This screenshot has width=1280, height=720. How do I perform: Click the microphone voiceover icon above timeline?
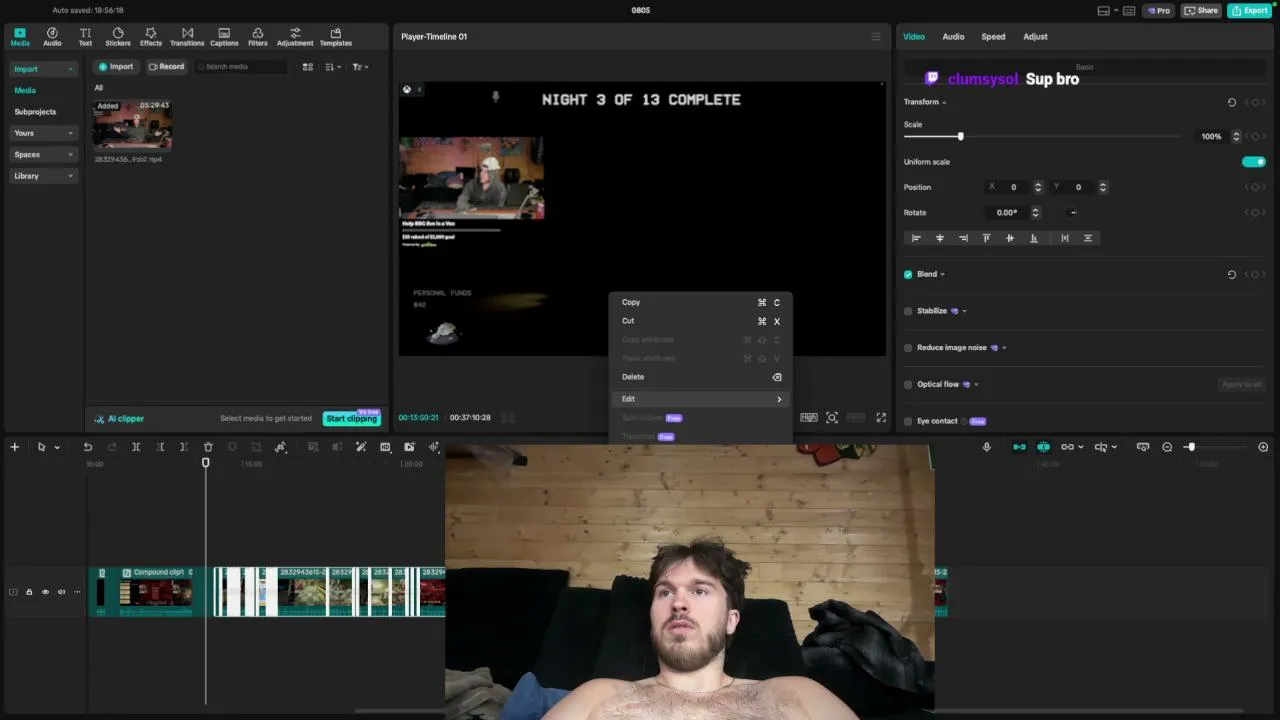click(x=987, y=447)
